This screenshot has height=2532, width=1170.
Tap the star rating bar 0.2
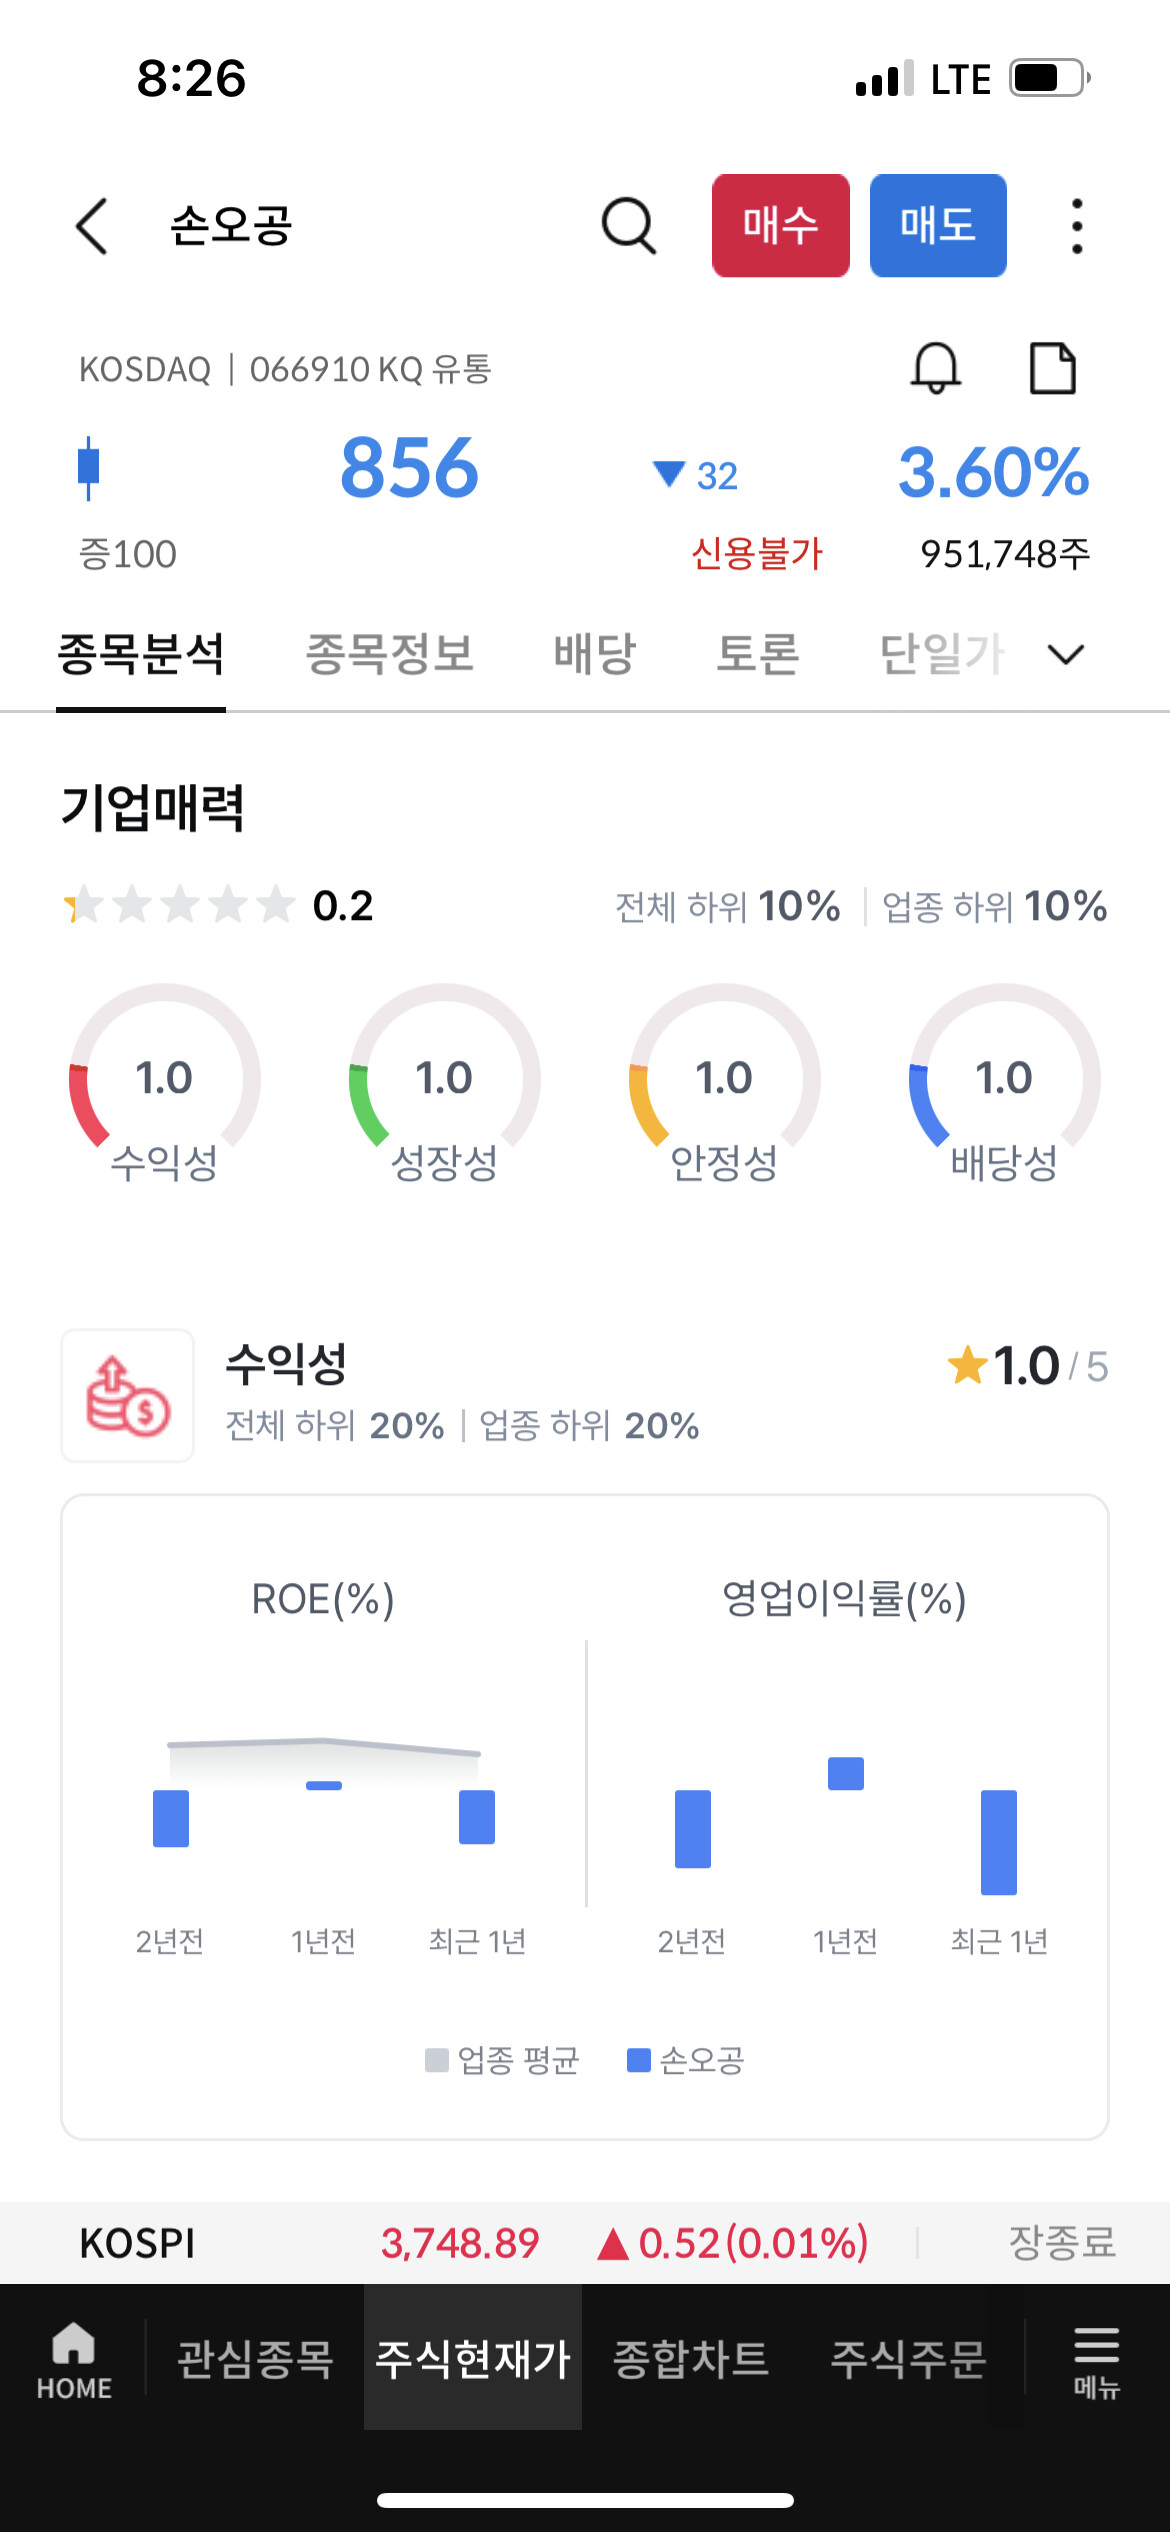[x=218, y=906]
